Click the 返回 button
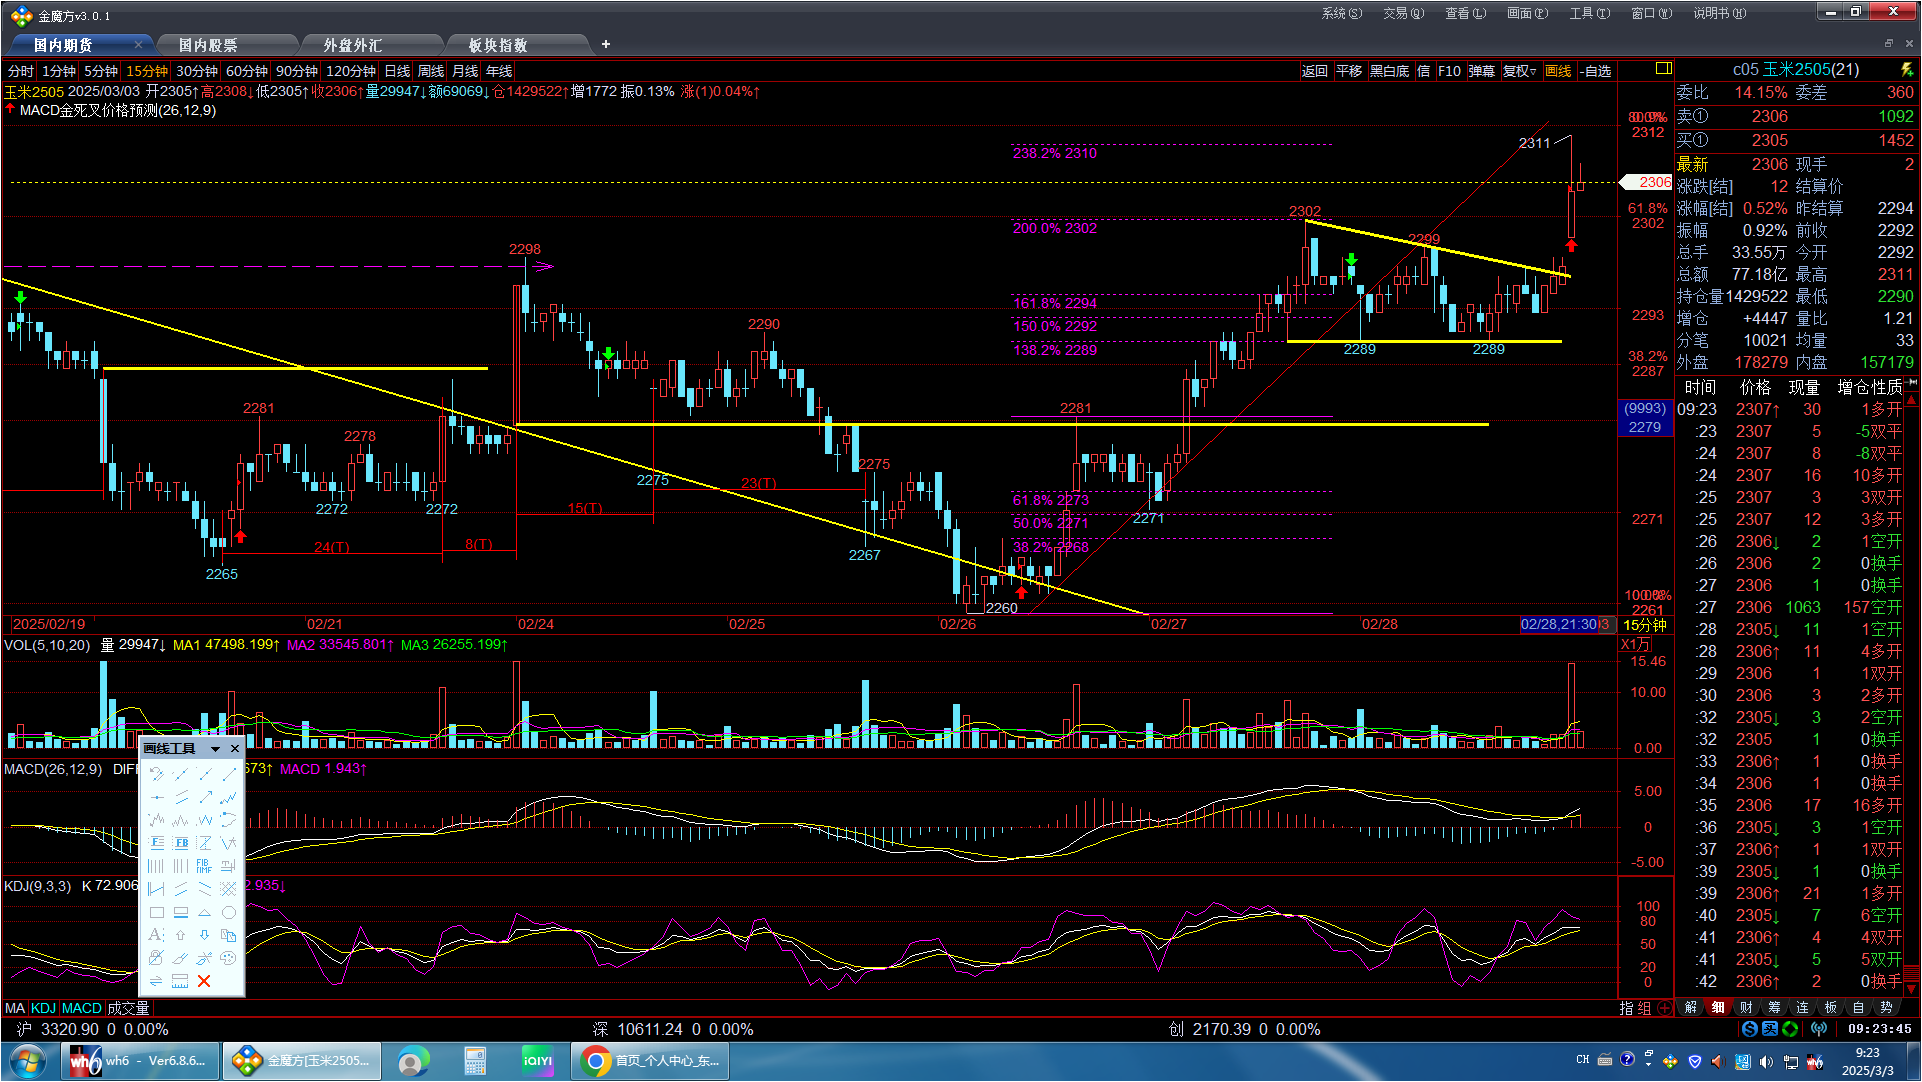The height and width of the screenshot is (1082, 1922). point(1314,71)
